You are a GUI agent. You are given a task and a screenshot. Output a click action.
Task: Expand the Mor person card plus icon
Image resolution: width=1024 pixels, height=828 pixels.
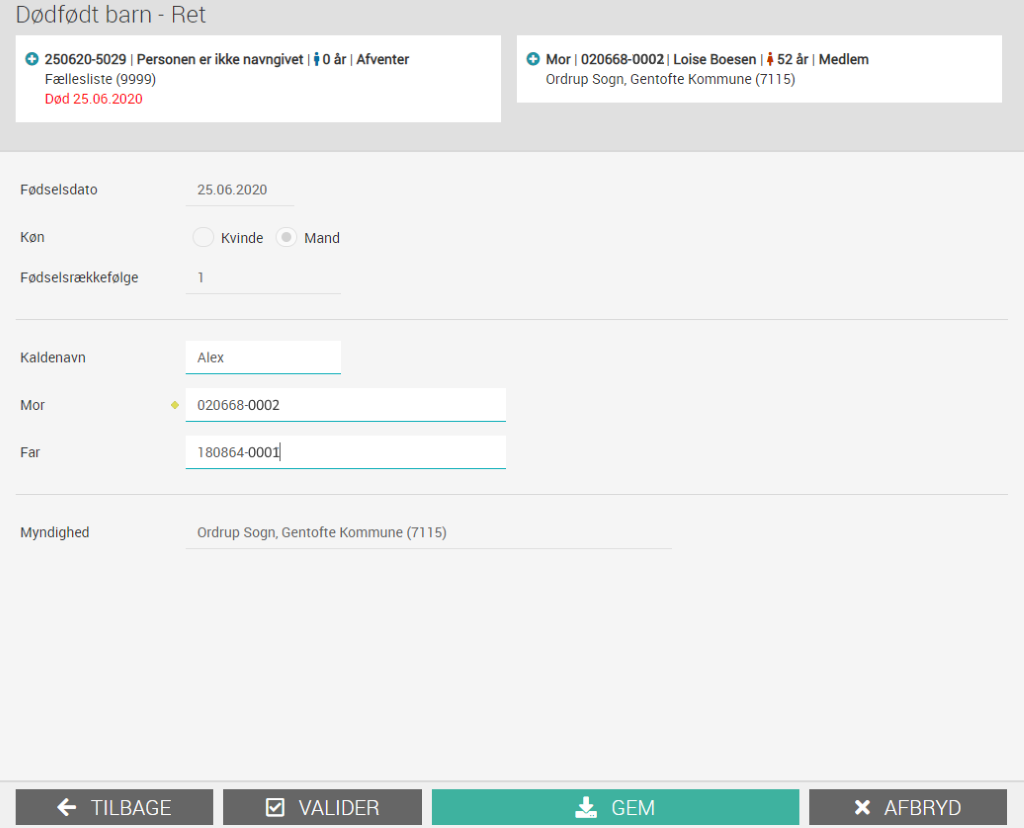533,59
